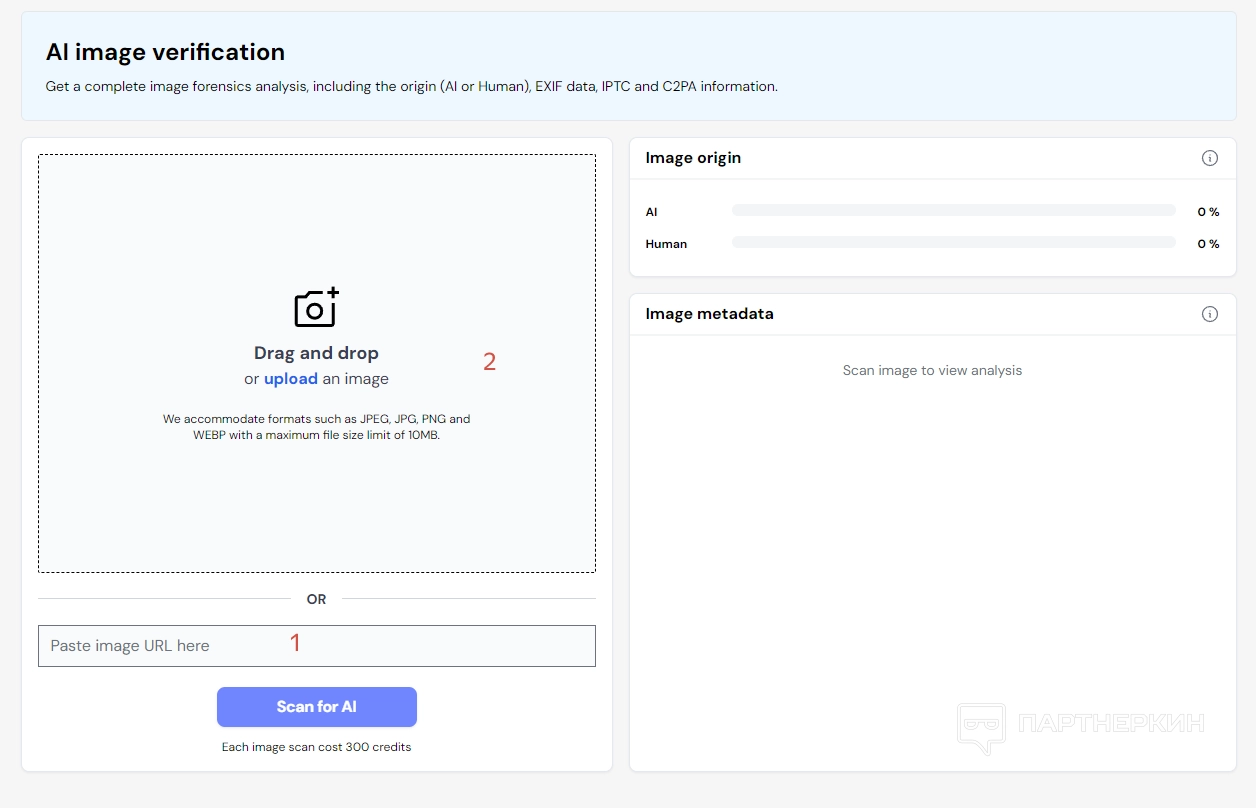Click the AI percentage progress bar

(953, 211)
